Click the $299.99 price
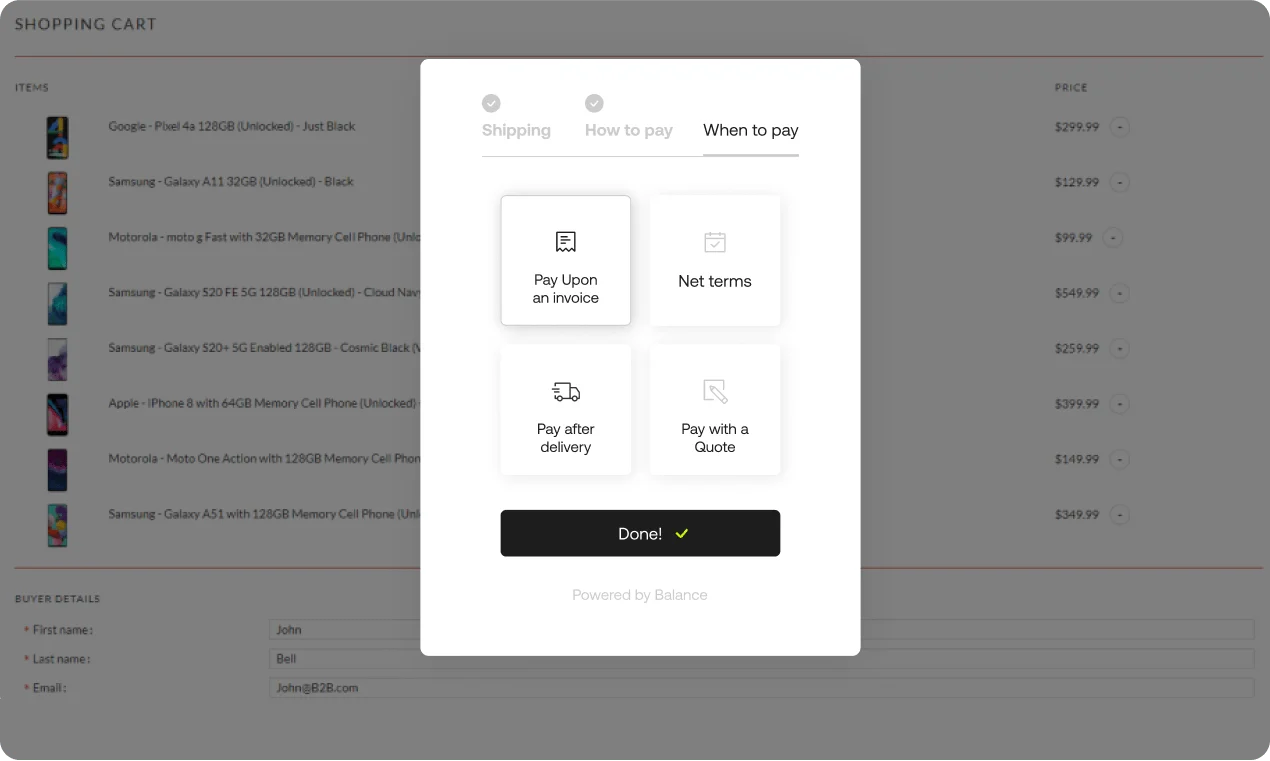 [x=1077, y=127]
